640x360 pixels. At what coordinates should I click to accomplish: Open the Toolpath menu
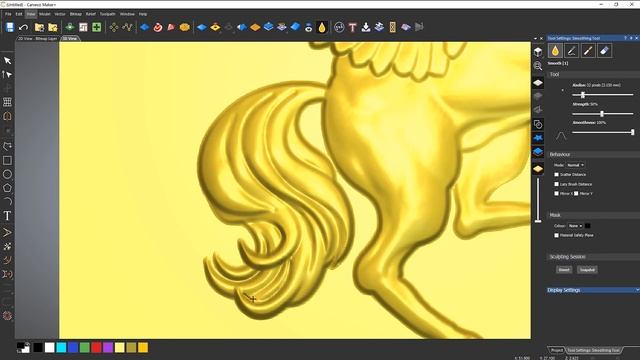(x=108, y=14)
